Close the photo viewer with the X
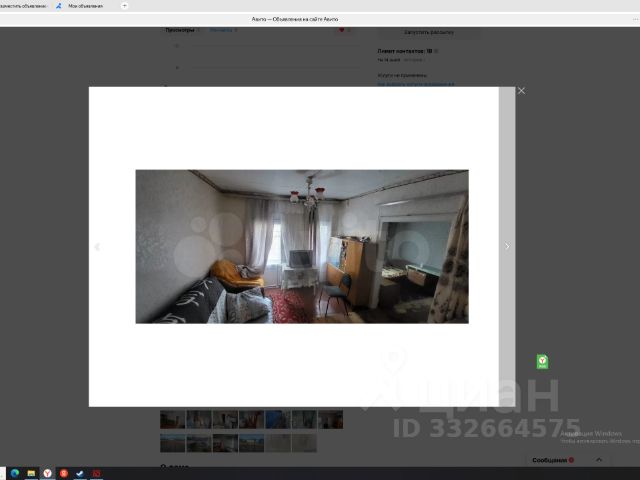The height and width of the screenshot is (480, 640). pyautogui.click(x=521, y=91)
